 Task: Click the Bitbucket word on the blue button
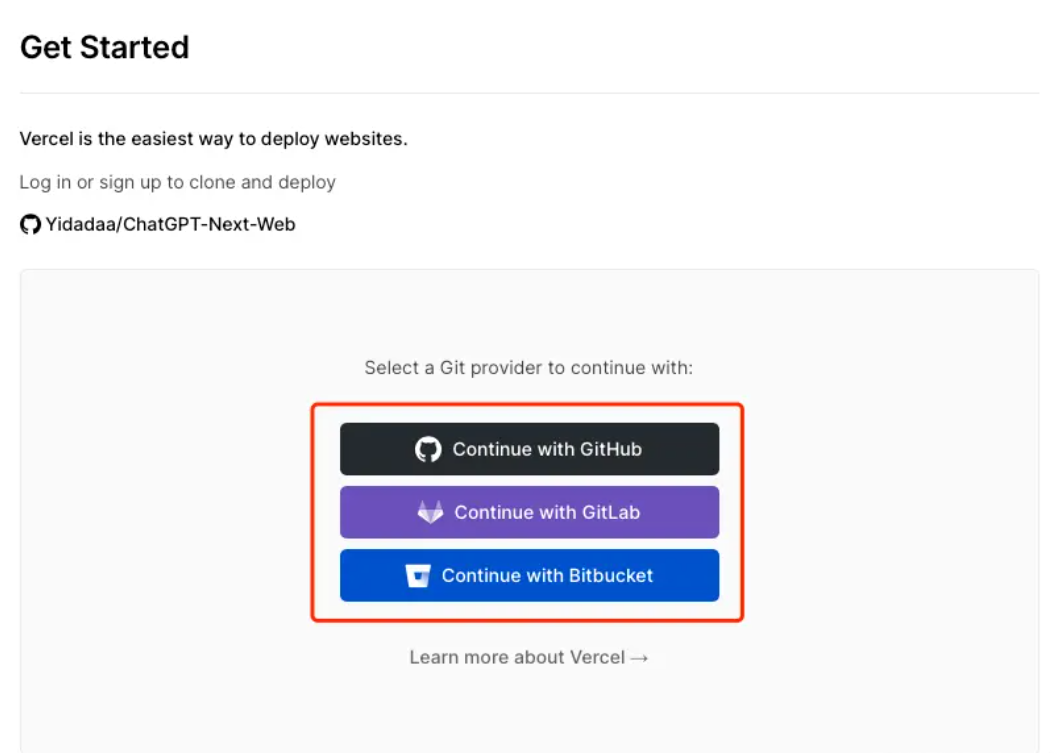pyautogui.click(x=611, y=576)
